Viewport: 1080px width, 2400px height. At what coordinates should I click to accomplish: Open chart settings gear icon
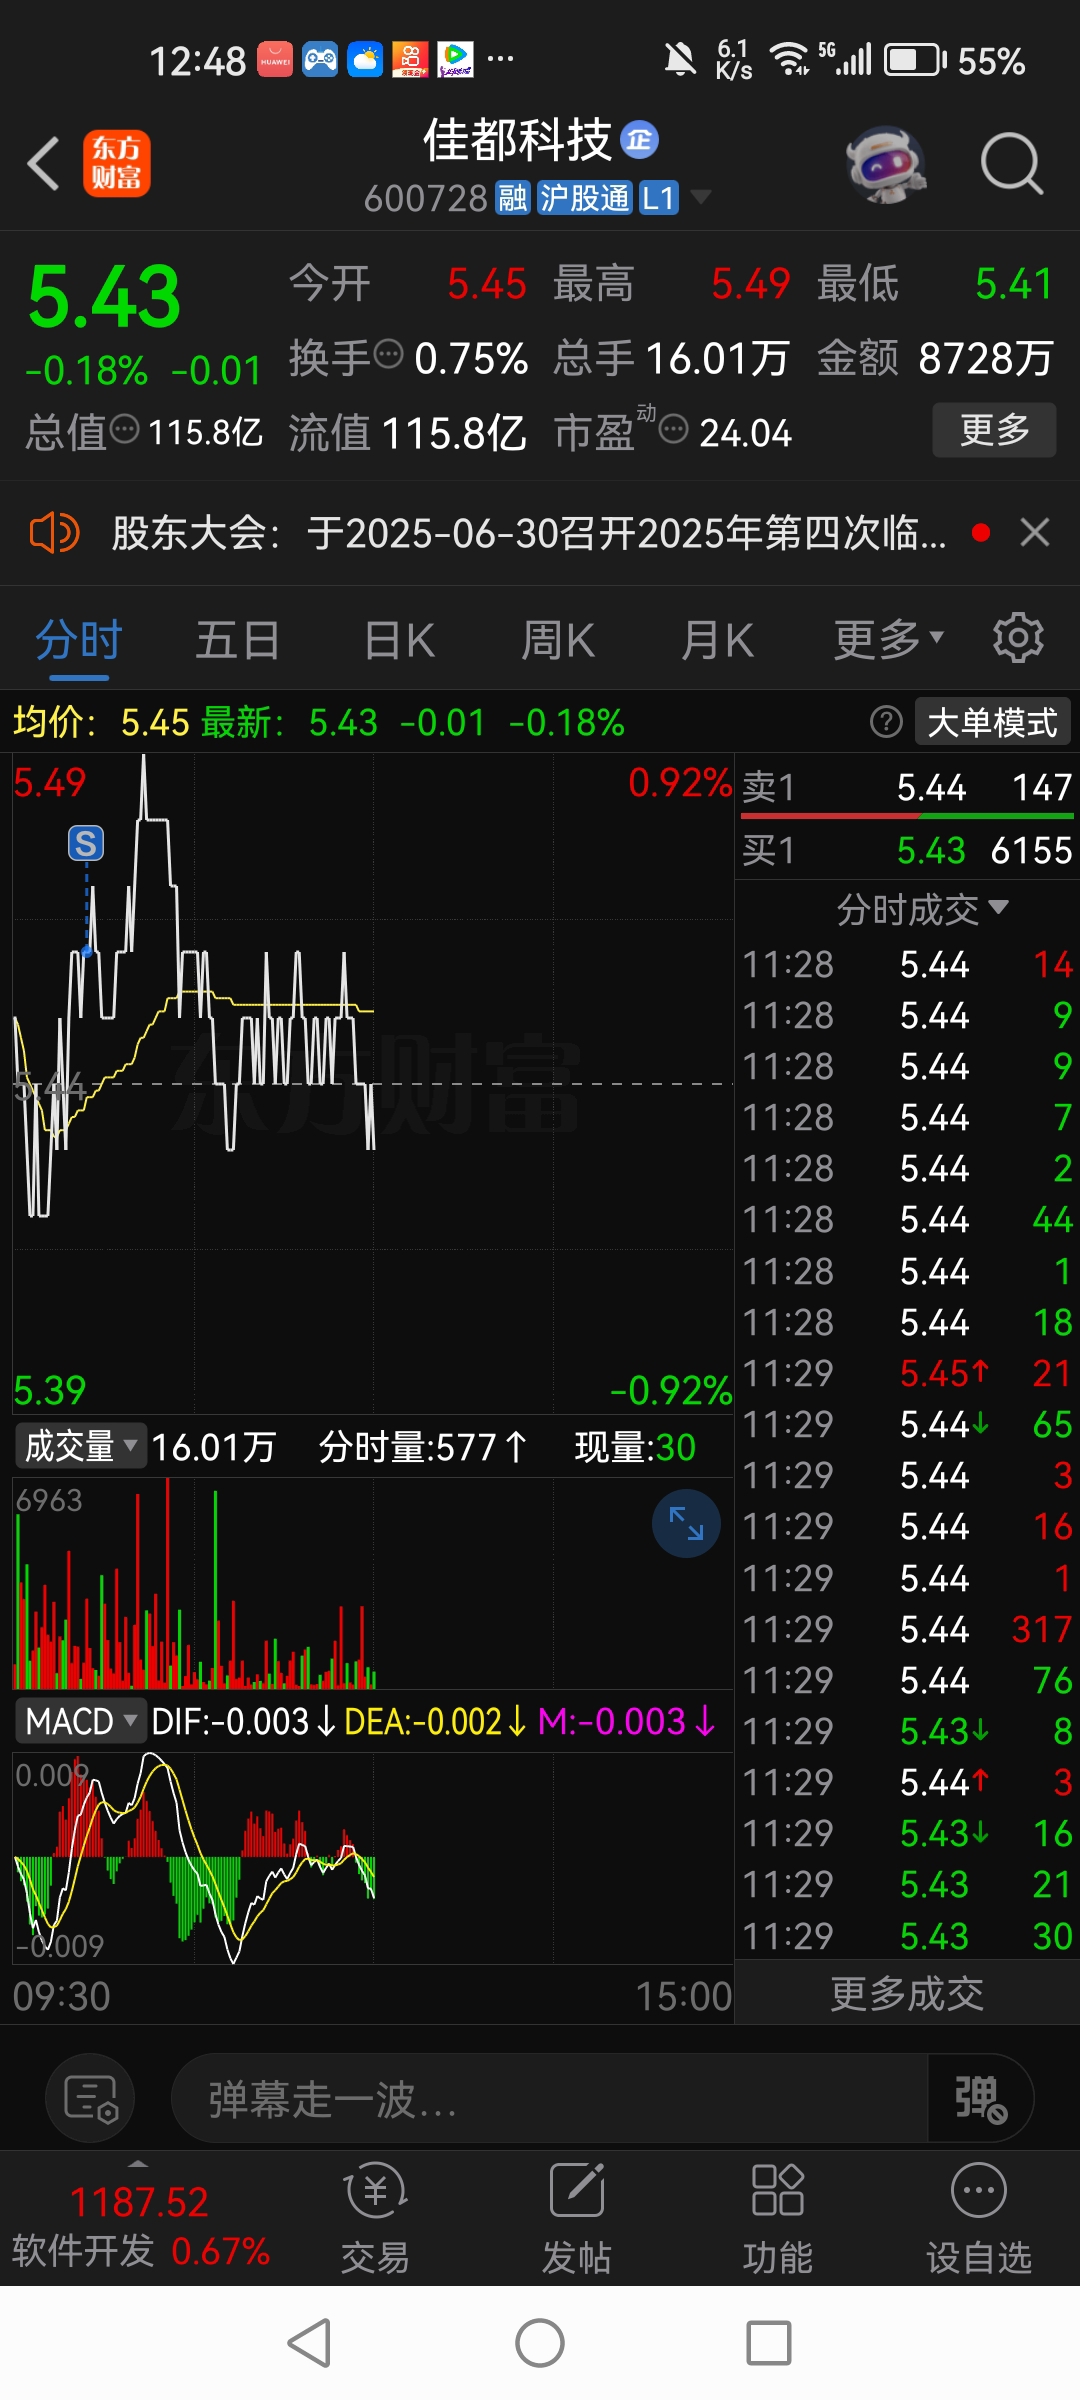coord(1018,638)
